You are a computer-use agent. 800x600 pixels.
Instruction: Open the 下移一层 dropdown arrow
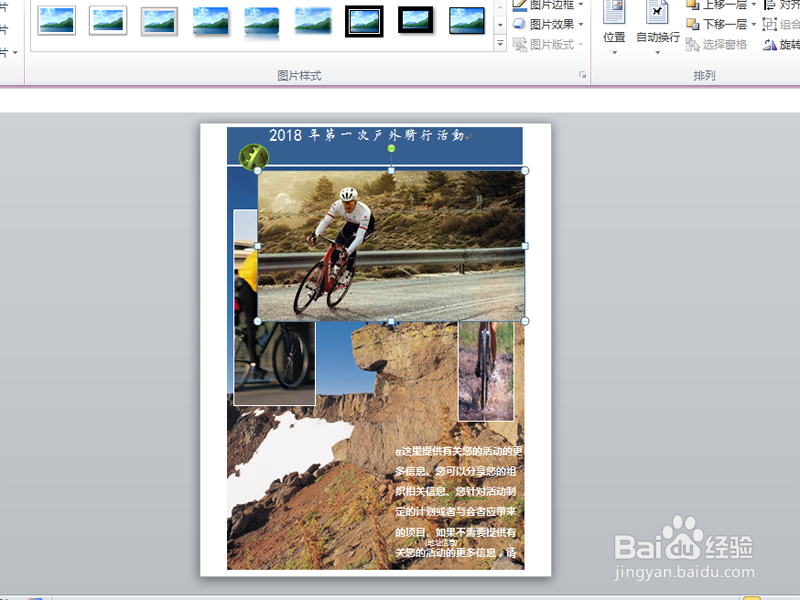753,24
